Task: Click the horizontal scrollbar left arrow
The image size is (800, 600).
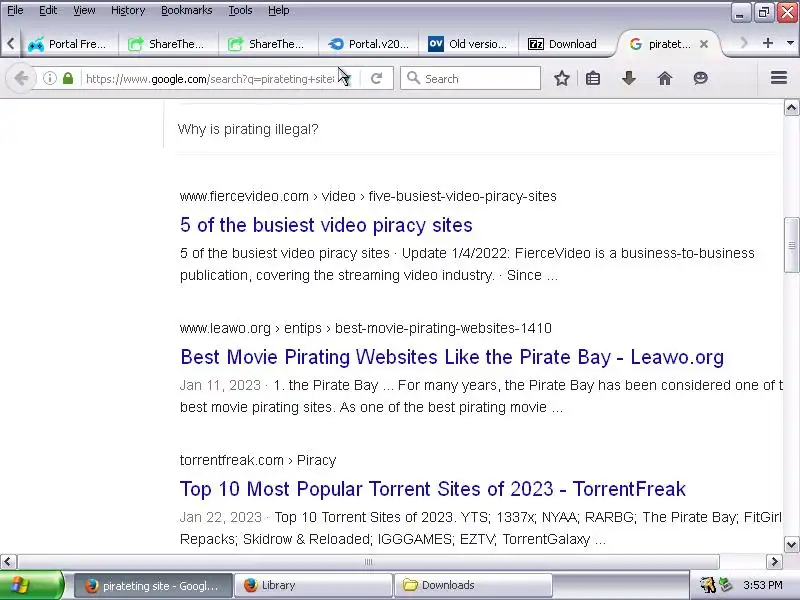Action: point(8,562)
